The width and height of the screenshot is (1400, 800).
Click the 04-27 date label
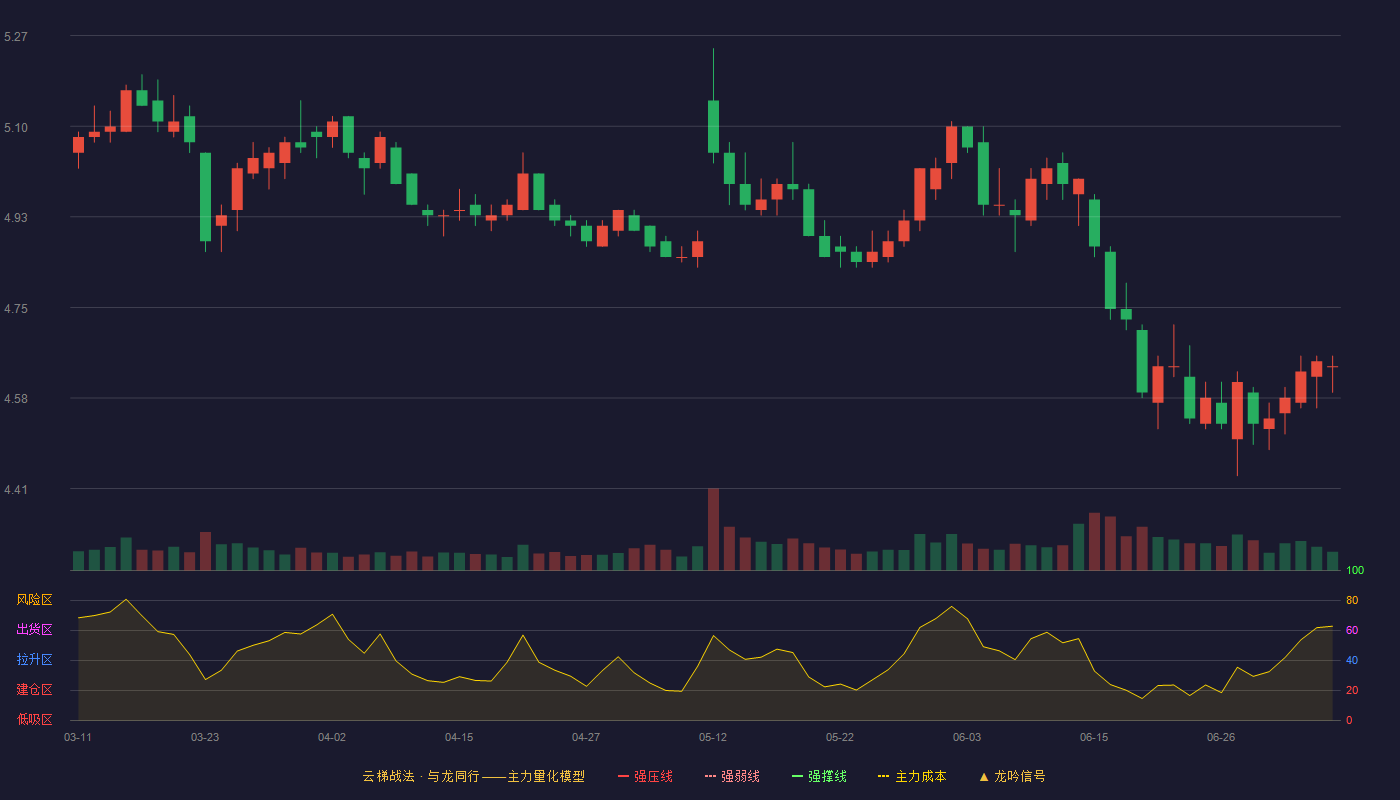[586, 737]
